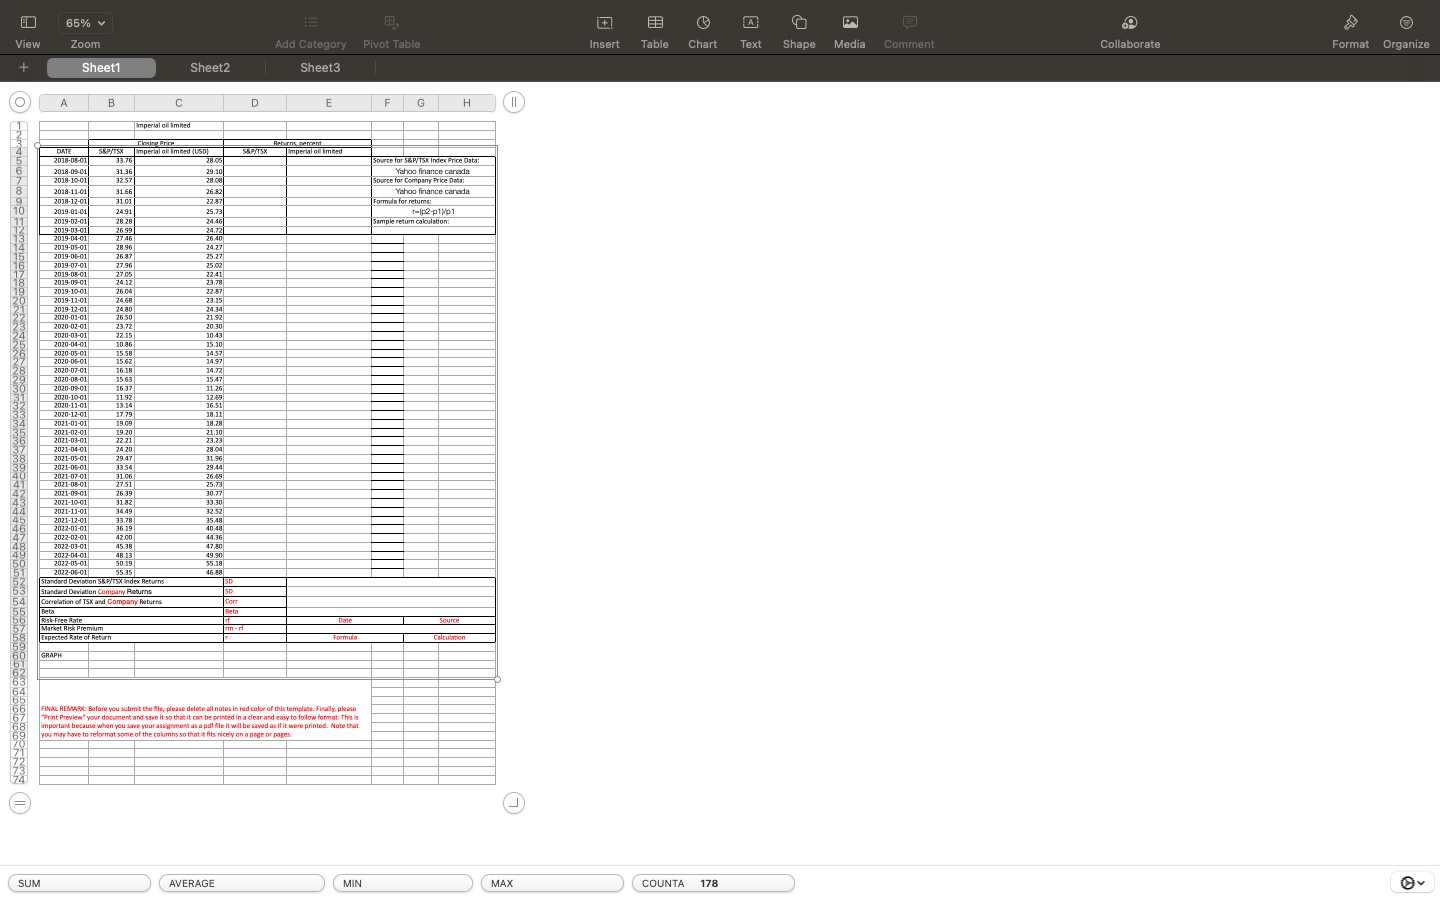Select the 'DATE' header cell
1440x900 pixels.
tap(64, 152)
